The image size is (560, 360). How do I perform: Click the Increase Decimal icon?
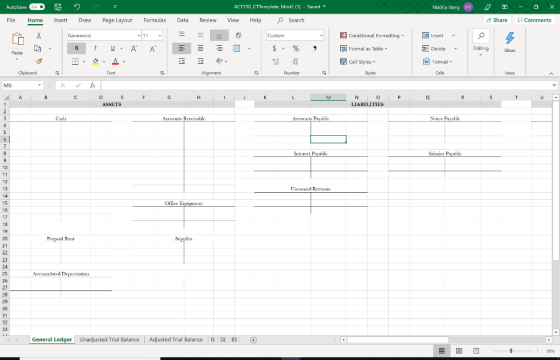[x=276, y=62]
